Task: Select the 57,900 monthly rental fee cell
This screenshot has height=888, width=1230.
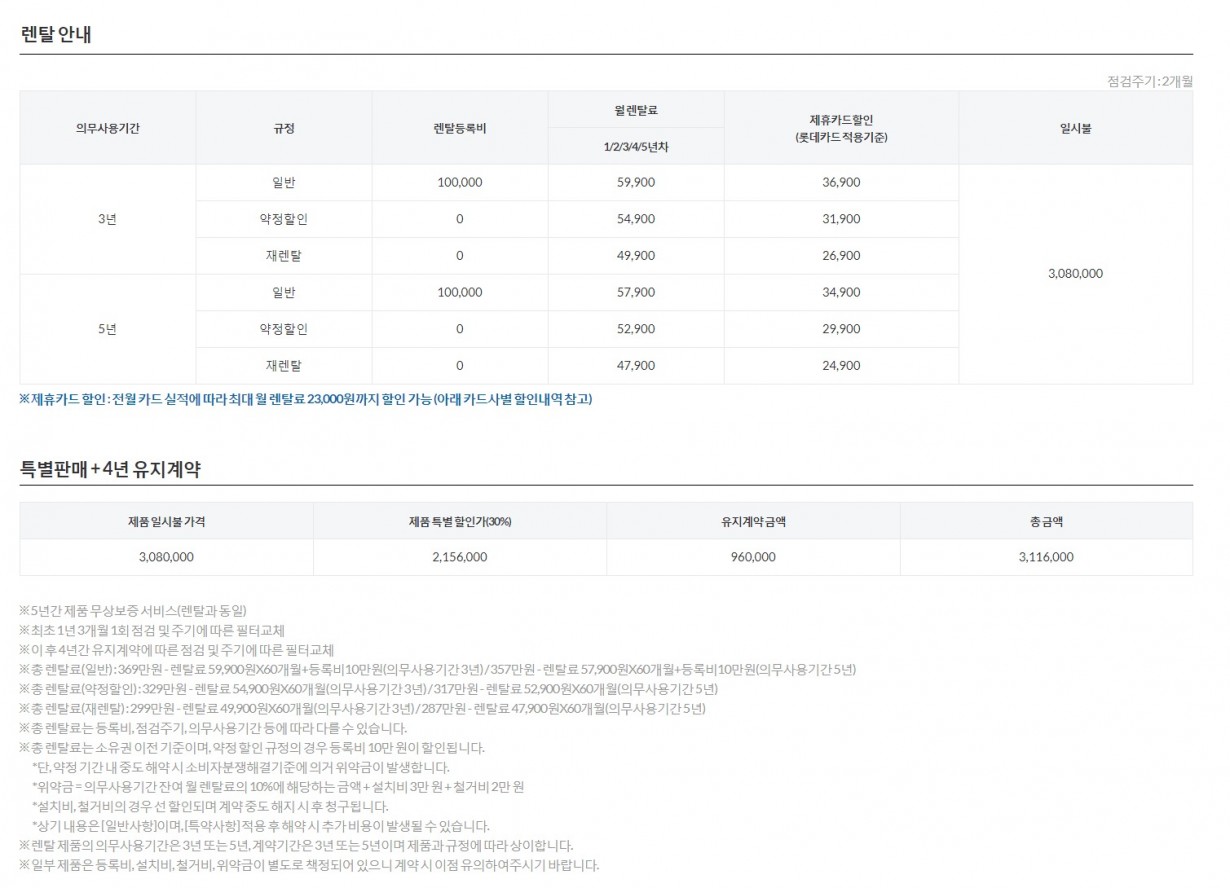Action: (x=636, y=292)
